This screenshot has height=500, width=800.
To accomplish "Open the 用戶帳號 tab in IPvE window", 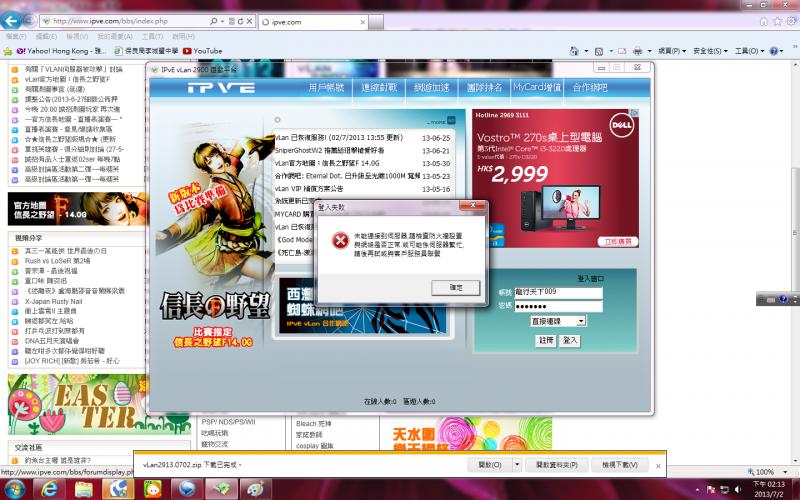I will click(x=327, y=87).
